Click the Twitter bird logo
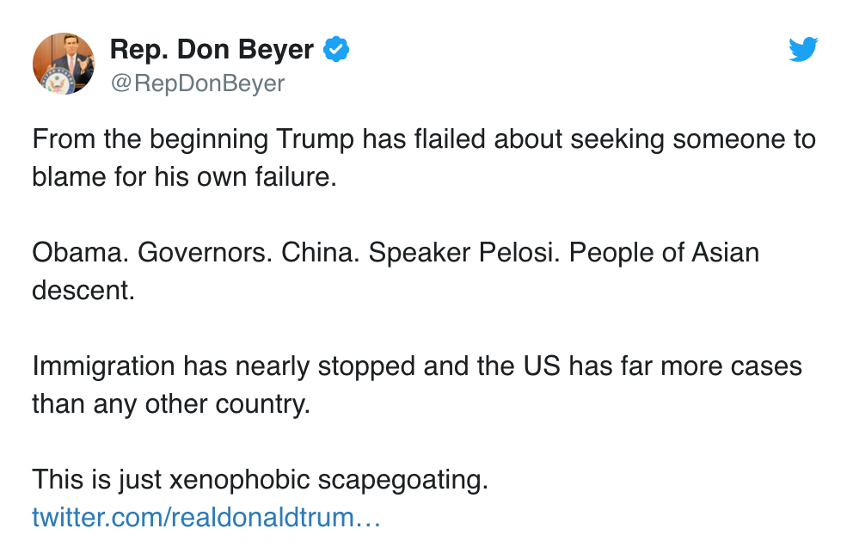Viewport: 852px width, 545px height. pyautogui.click(x=803, y=49)
